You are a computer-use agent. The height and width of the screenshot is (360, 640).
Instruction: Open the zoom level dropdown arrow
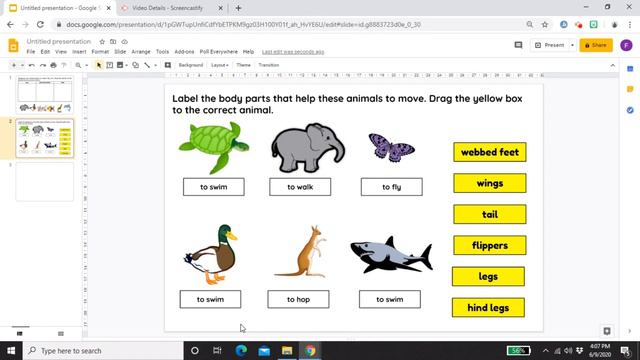click(x=87, y=65)
